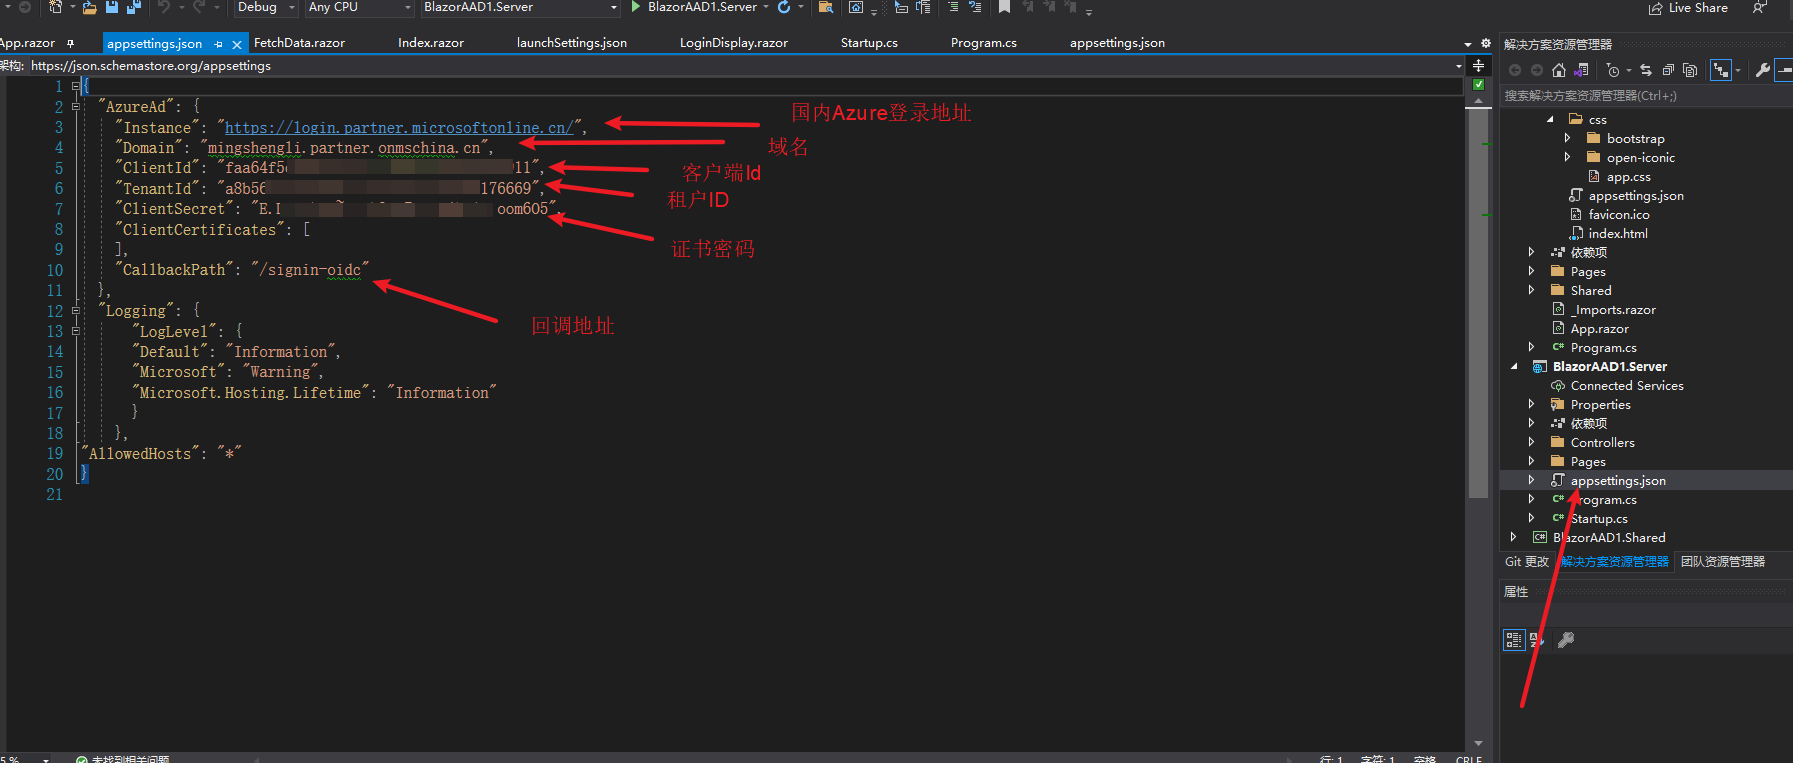The width and height of the screenshot is (1793, 763).
Task: Collapse the AzureAd JSON section
Action: (76, 107)
